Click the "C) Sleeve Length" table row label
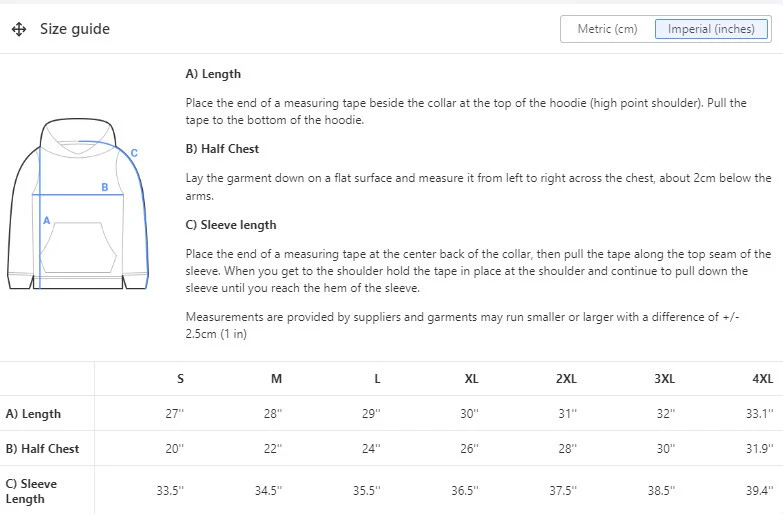 click(31, 491)
